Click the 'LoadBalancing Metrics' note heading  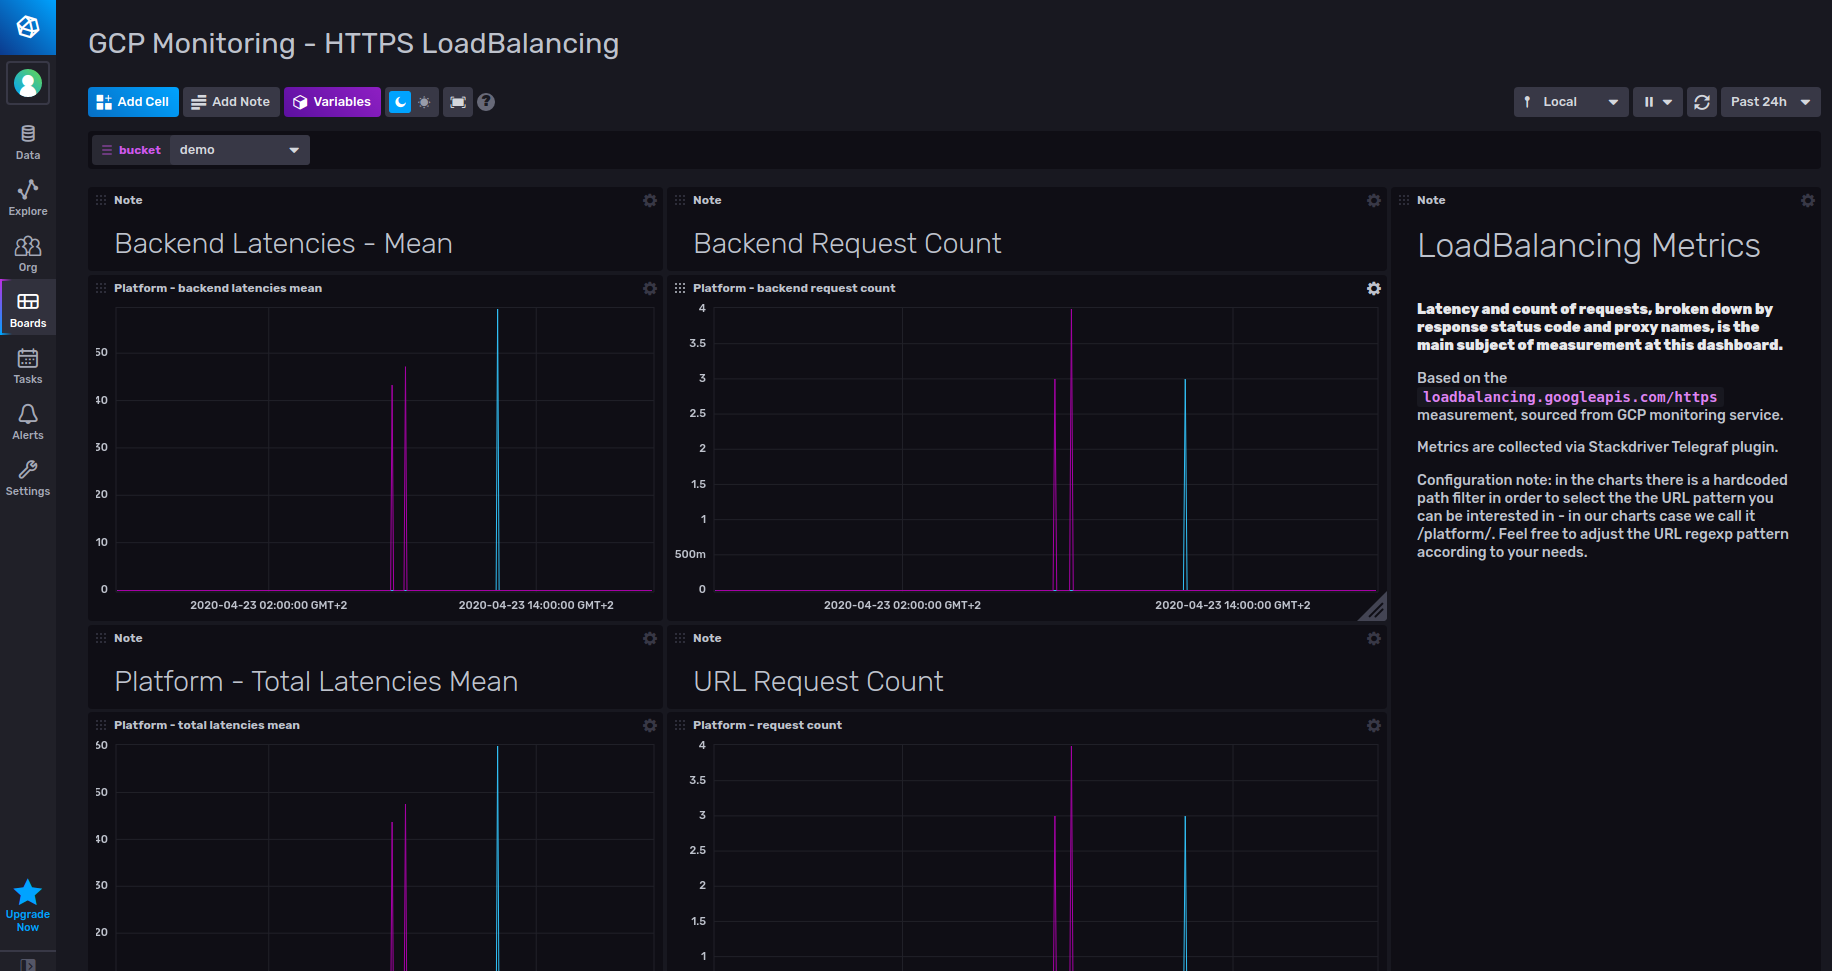1589,246
